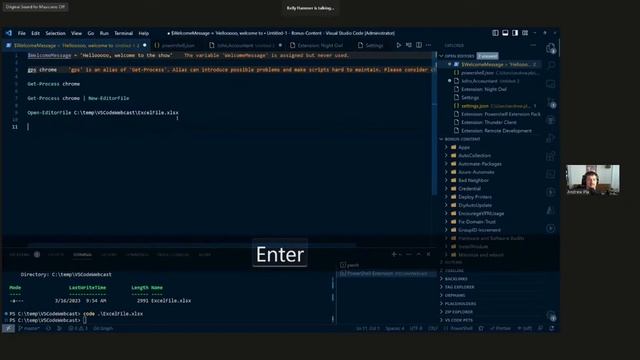Screen dimensions: 640x360
Task: Open the File menu
Action: [22, 33]
